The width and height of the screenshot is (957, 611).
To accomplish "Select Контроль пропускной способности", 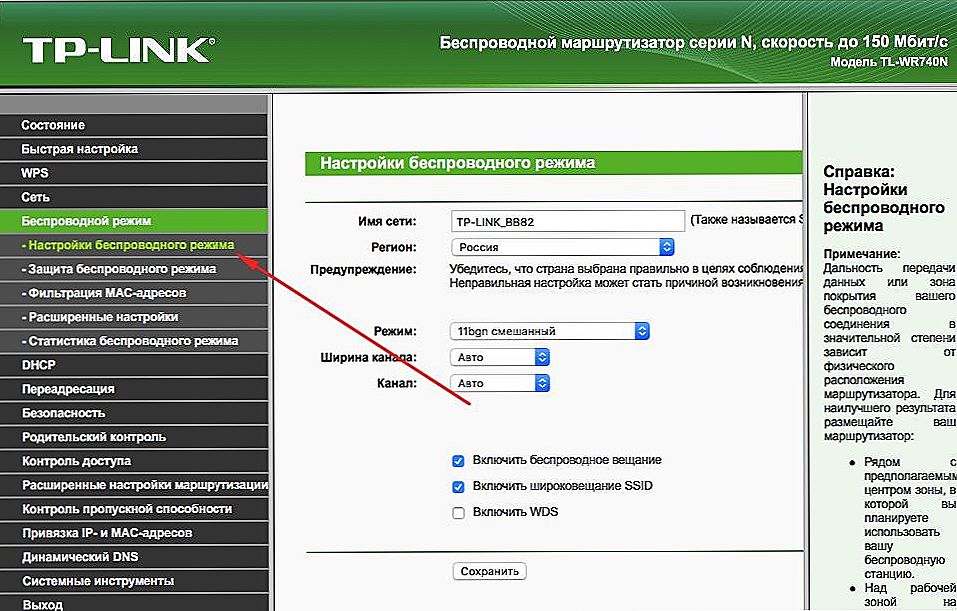I will pyautogui.click(x=134, y=509).
